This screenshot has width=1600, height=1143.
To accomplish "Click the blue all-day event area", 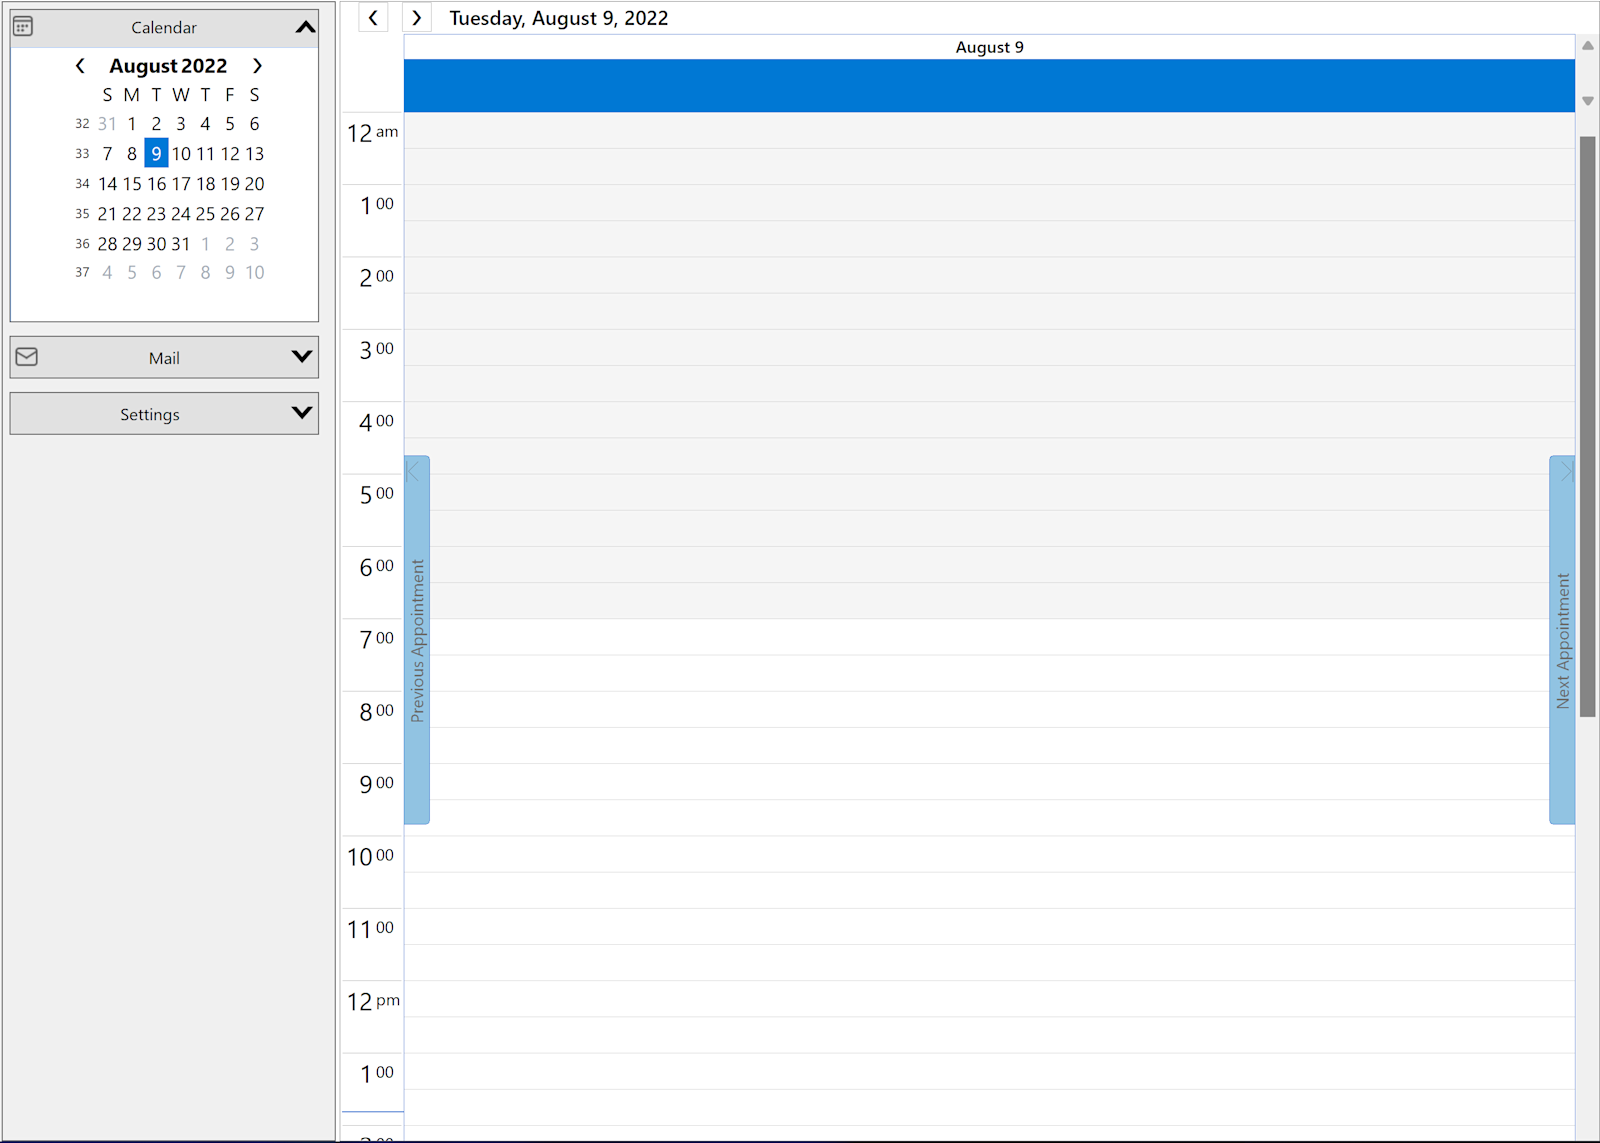I will [989, 85].
